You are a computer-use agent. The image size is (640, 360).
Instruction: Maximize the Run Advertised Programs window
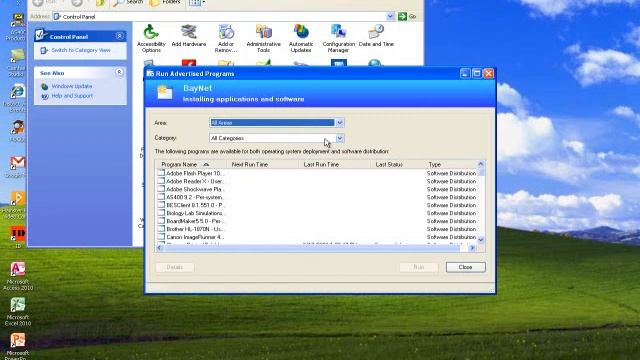[x=476, y=73]
